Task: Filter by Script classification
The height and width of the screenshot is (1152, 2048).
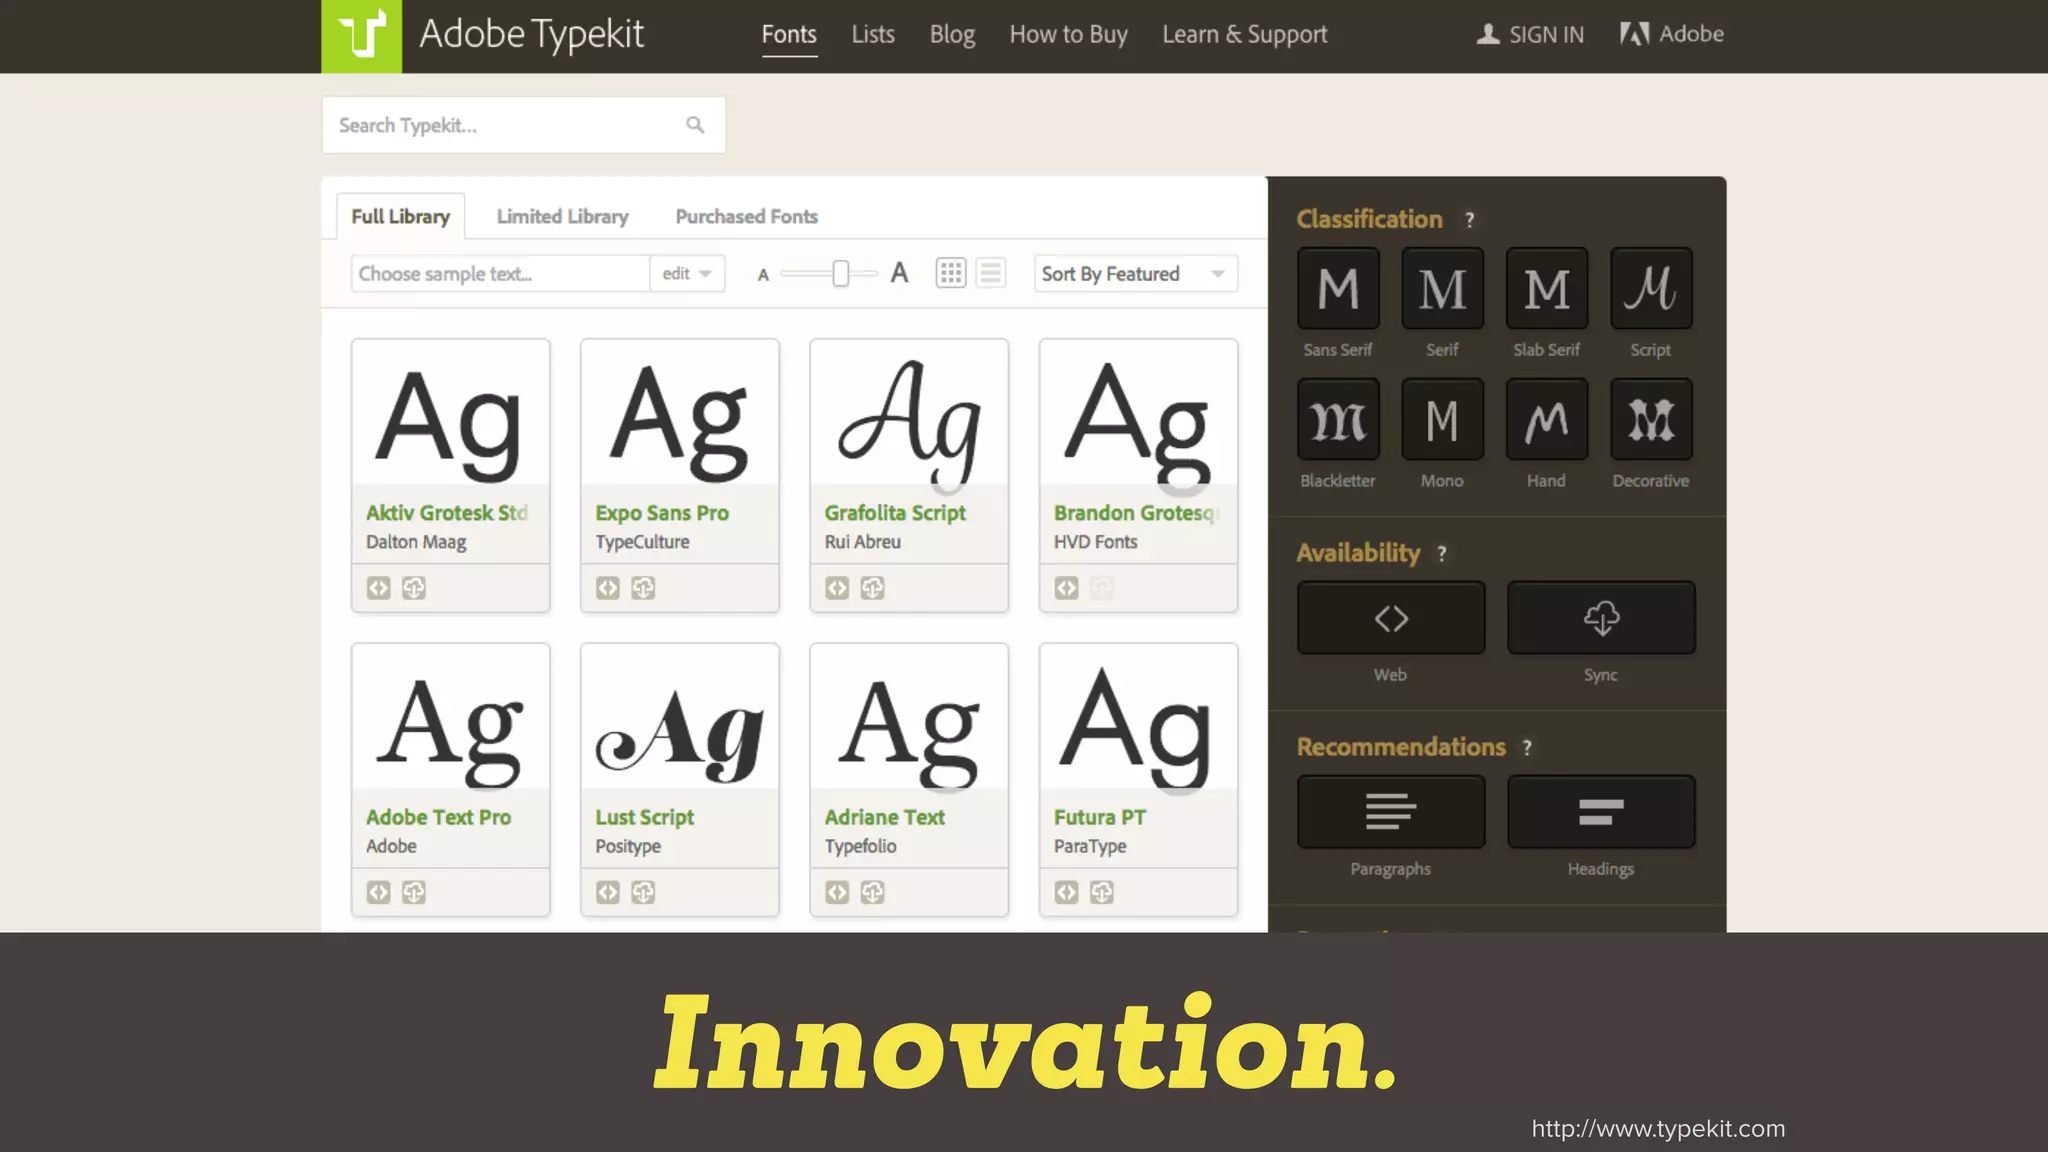Action: tap(1651, 289)
